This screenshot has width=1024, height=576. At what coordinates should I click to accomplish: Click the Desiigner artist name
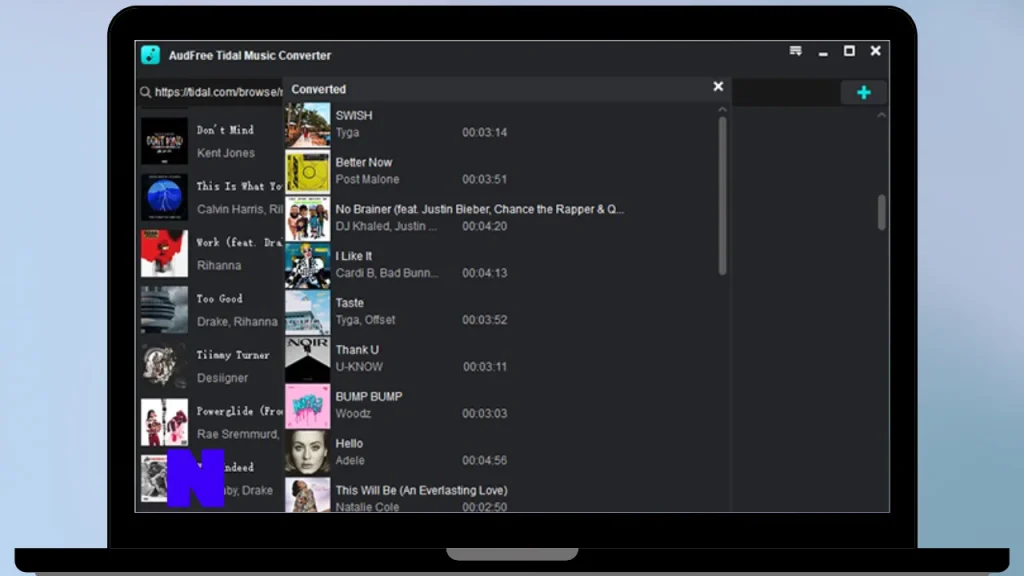click(223, 378)
